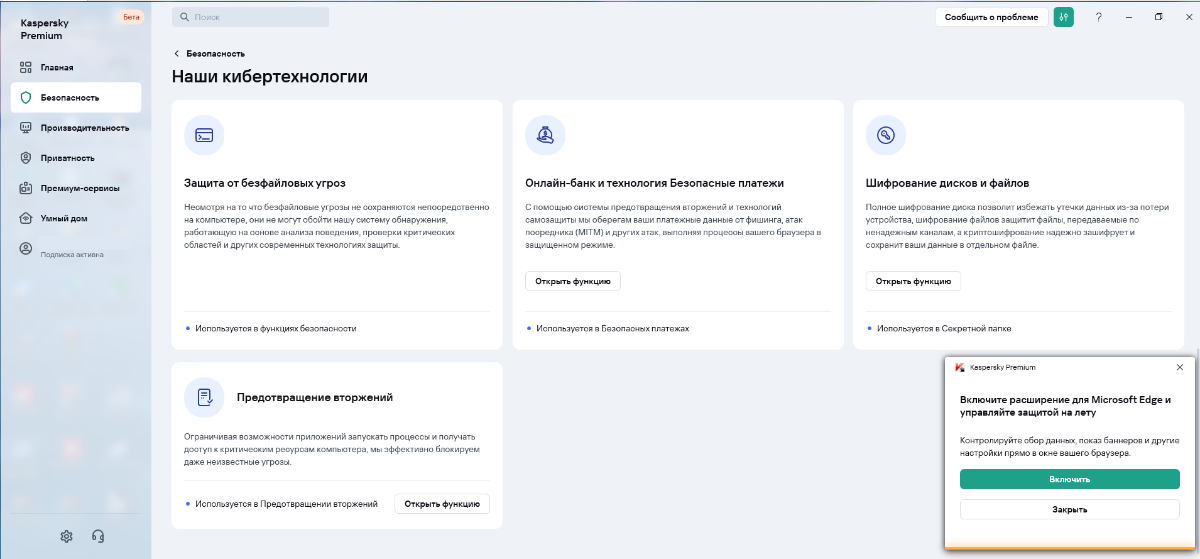This screenshot has width=1200, height=559.
Task: Click 'Используется в Безопасных платежах' text
Action: pyautogui.click(x=612, y=328)
